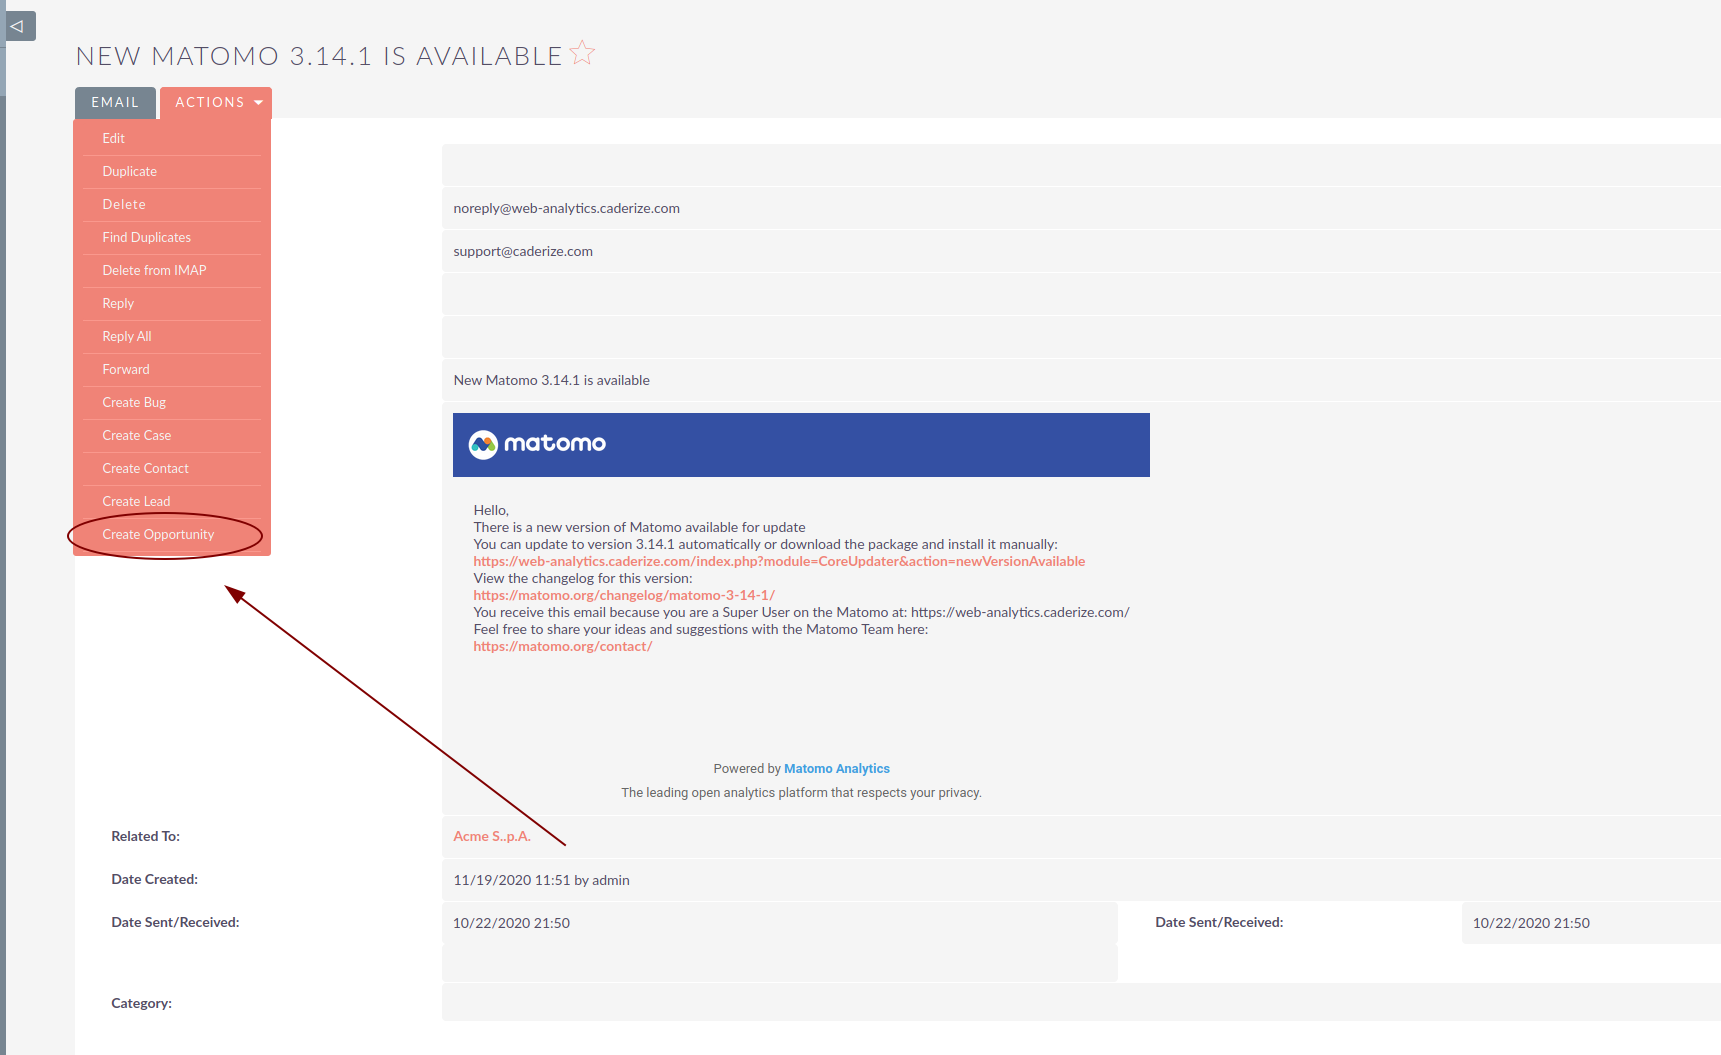Screen dimensions: 1721x1055
Task: Click the Matomo logo in email banner
Action: pos(537,444)
